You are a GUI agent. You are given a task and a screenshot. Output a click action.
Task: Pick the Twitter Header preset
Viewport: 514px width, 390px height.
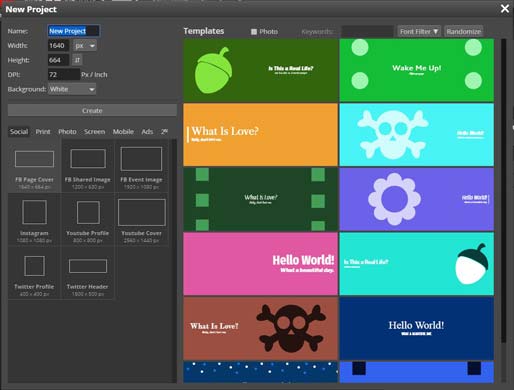[x=88, y=273]
